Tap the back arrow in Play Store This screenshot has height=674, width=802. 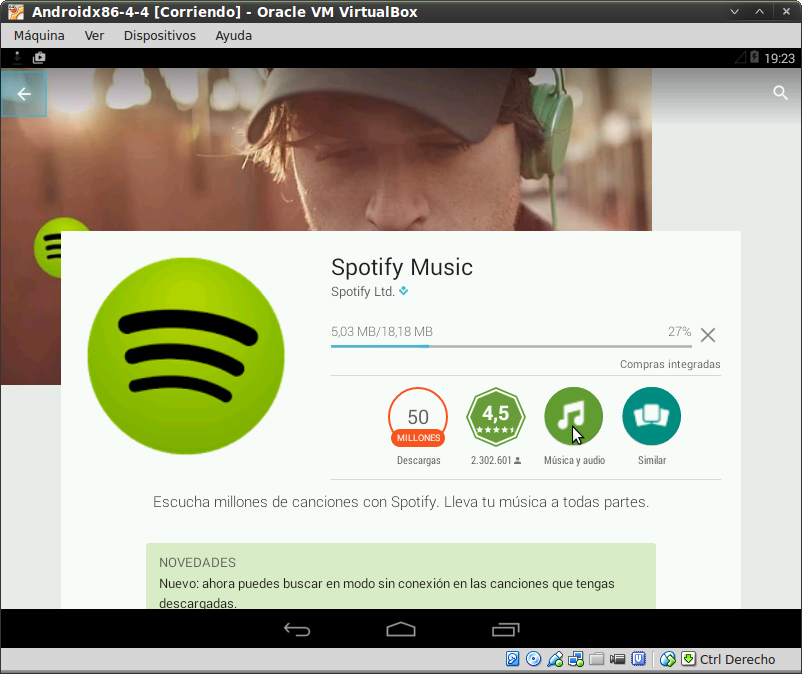click(24, 94)
